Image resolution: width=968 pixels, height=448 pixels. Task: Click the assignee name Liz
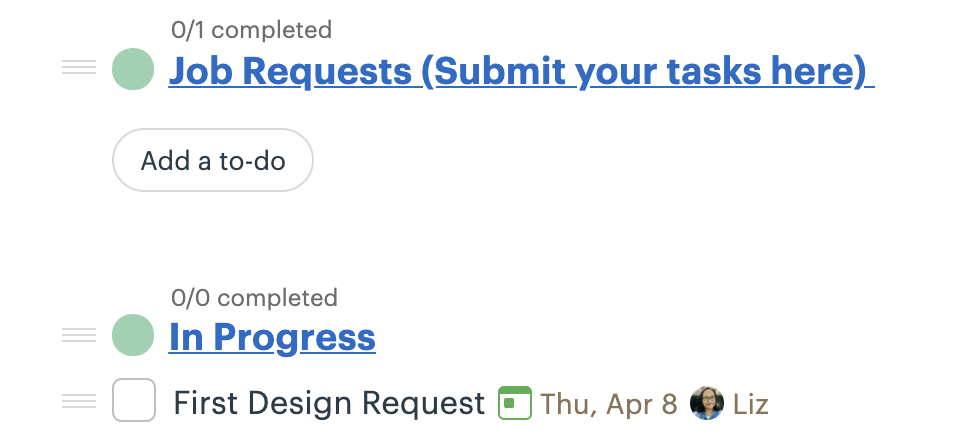pyautogui.click(x=750, y=404)
